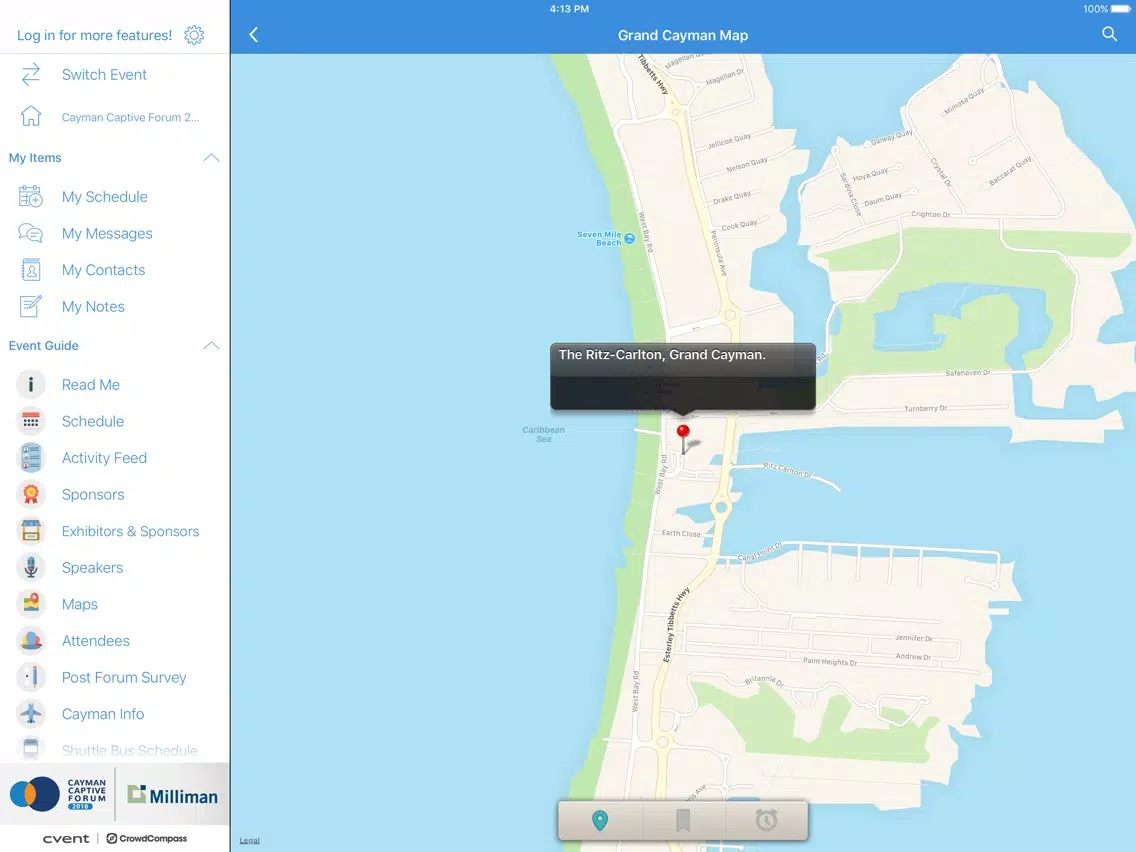1136x852 pixels.
Task: Tap the Attendees people icon
Action: (x=30, y=640)
